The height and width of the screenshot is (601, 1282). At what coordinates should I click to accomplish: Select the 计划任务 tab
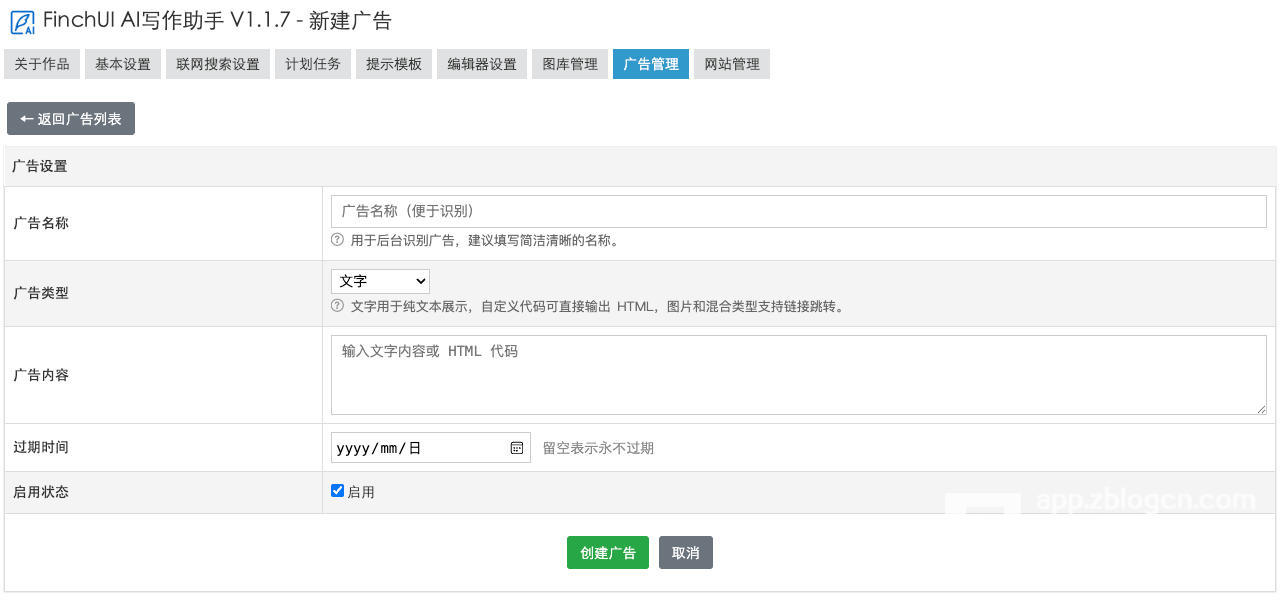coord(313,64)
